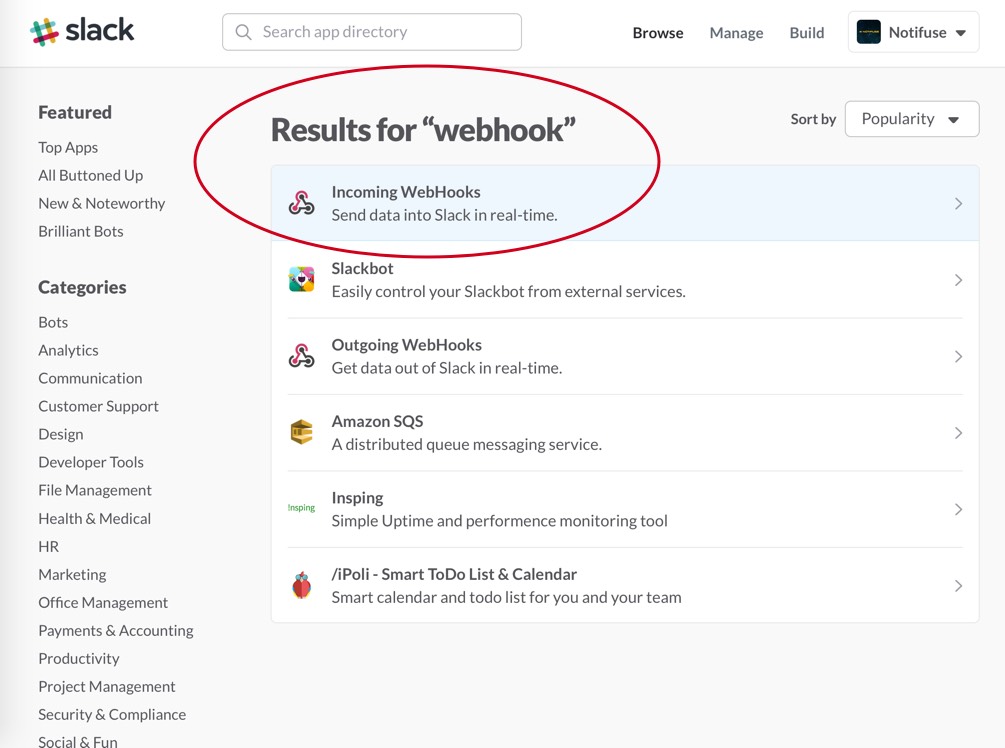
Task: Open the File Management category
Action: click(95, 490)
